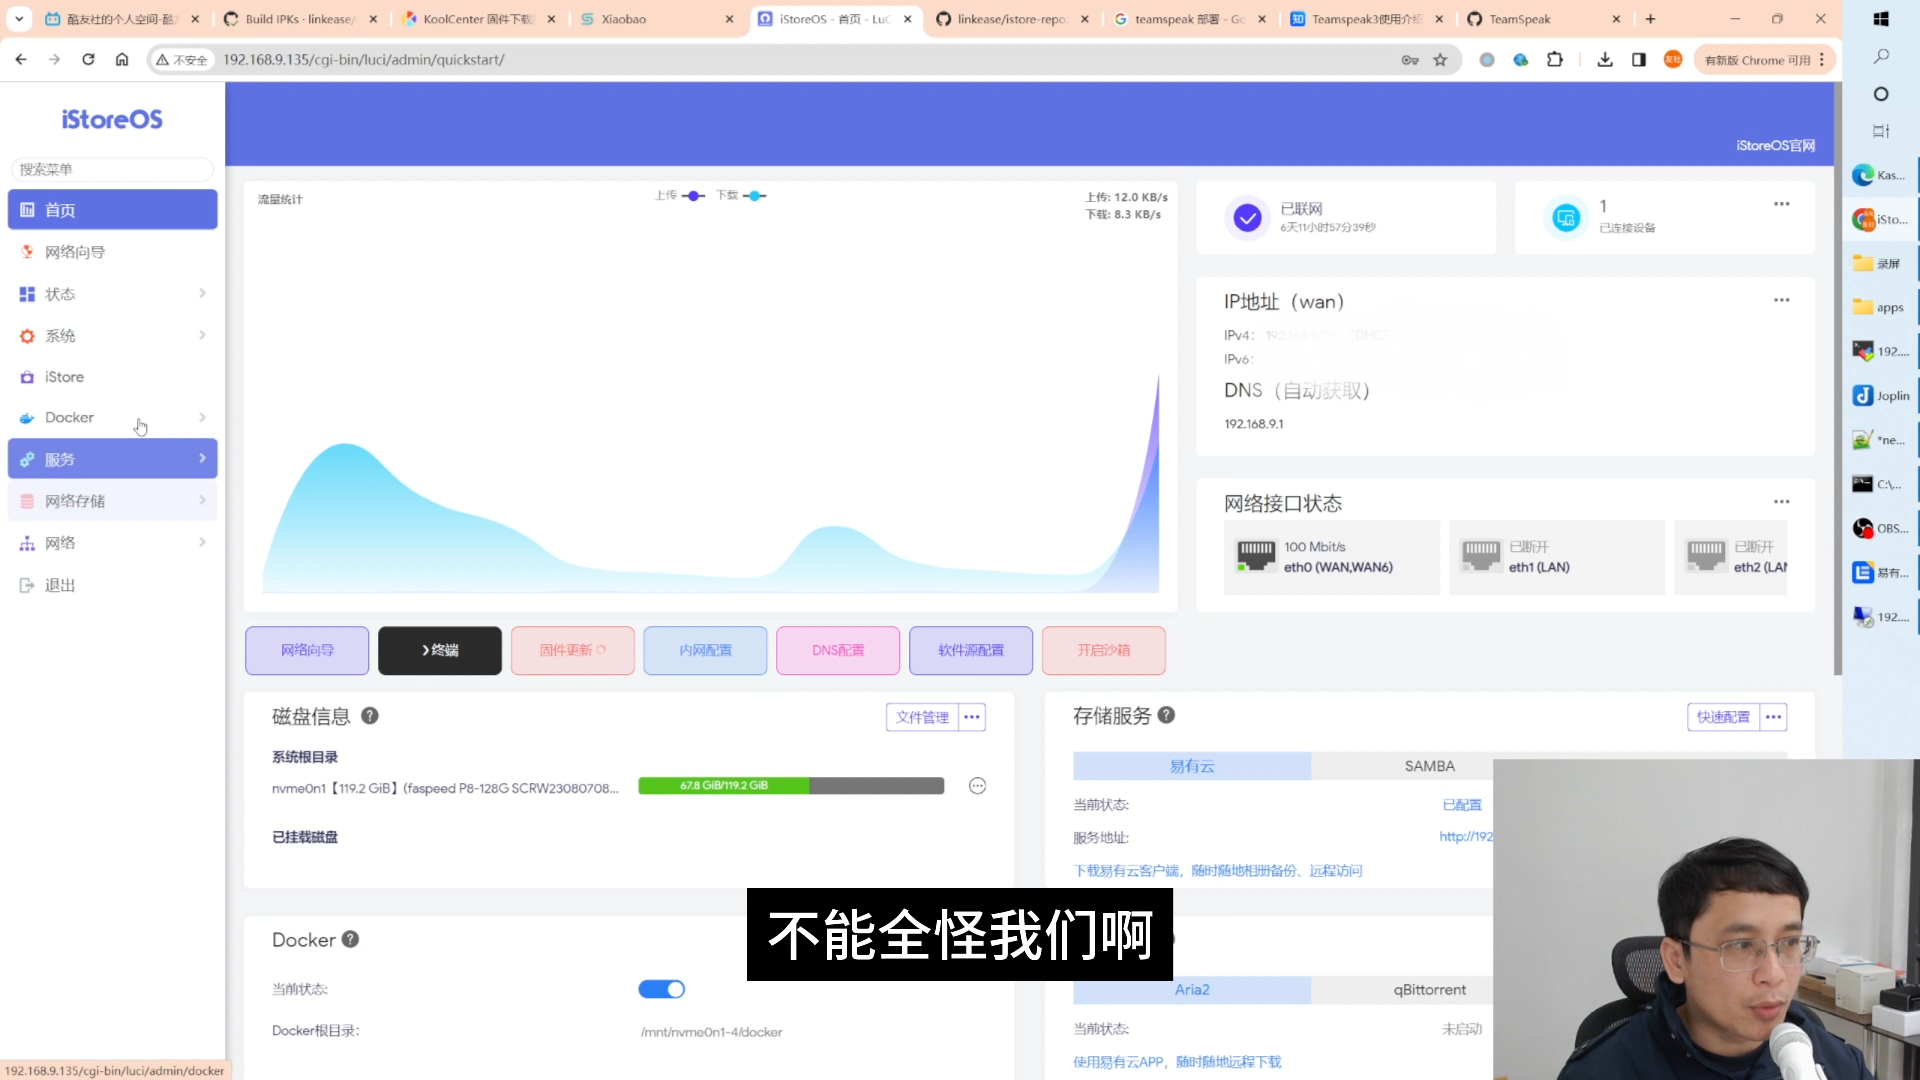1920x1080 pixels.
Task: Switch to the SAMBA storage tab
Action: (1429, 766)
